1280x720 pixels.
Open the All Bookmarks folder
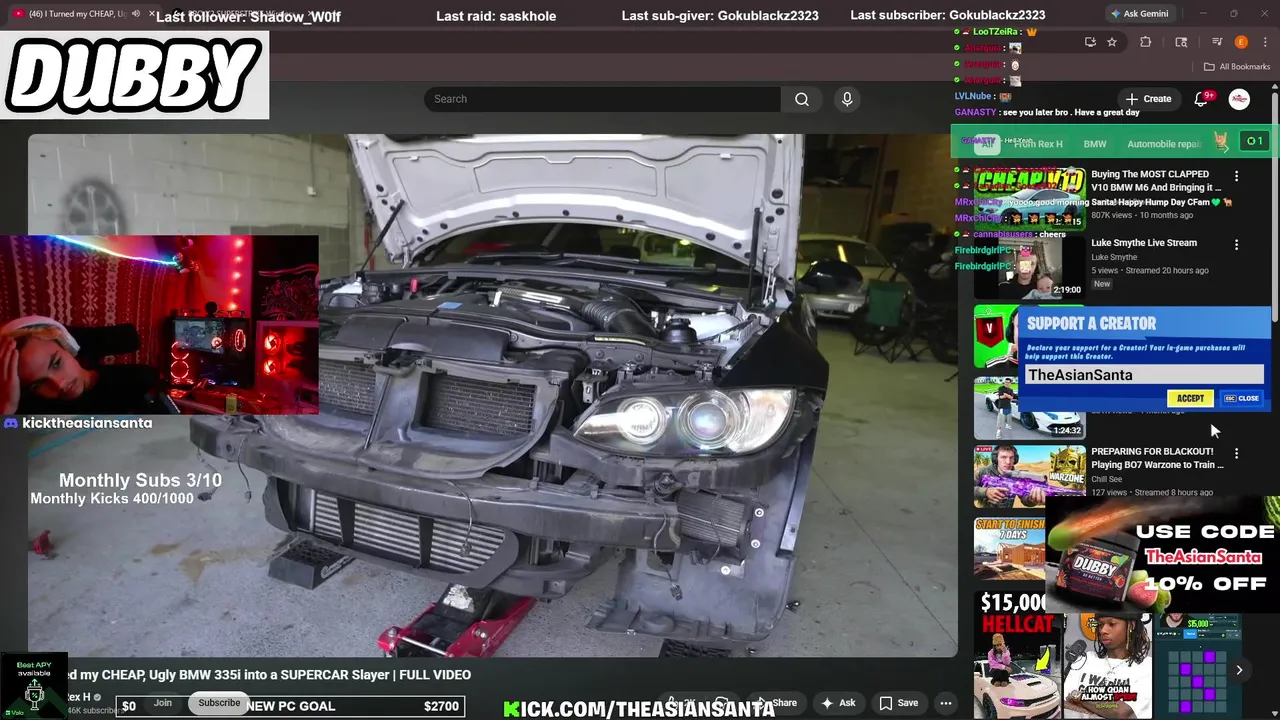point(1236,67)
